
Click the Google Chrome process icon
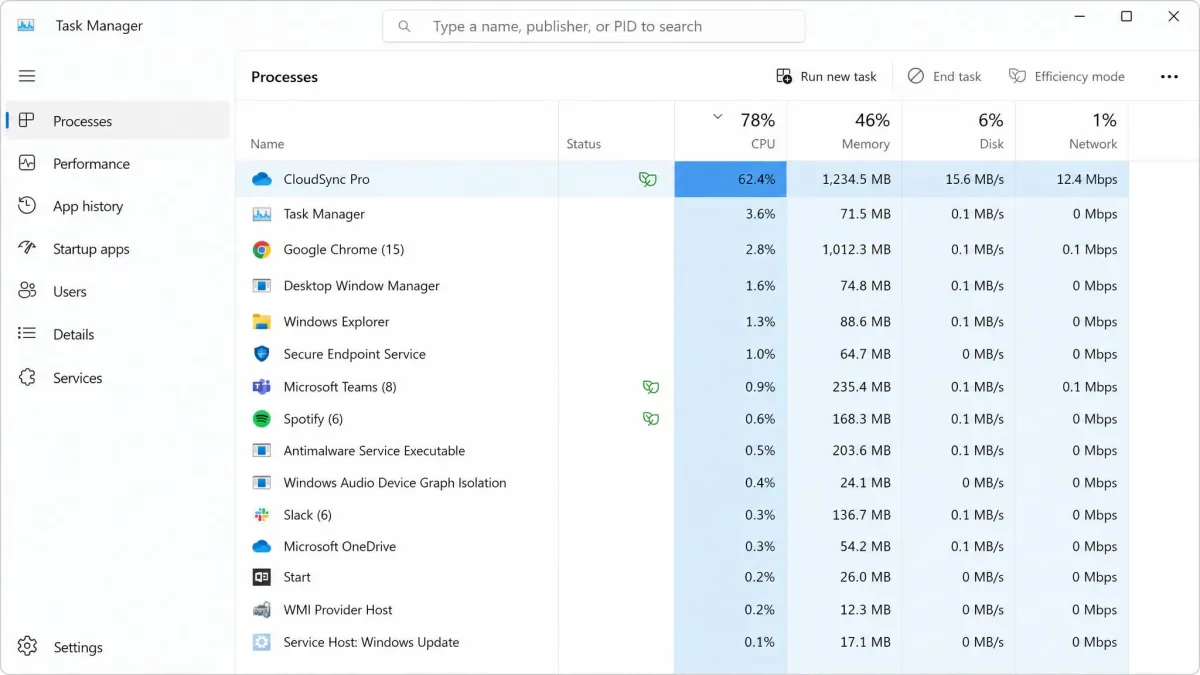pyautogui.click(x=262, y=250)
